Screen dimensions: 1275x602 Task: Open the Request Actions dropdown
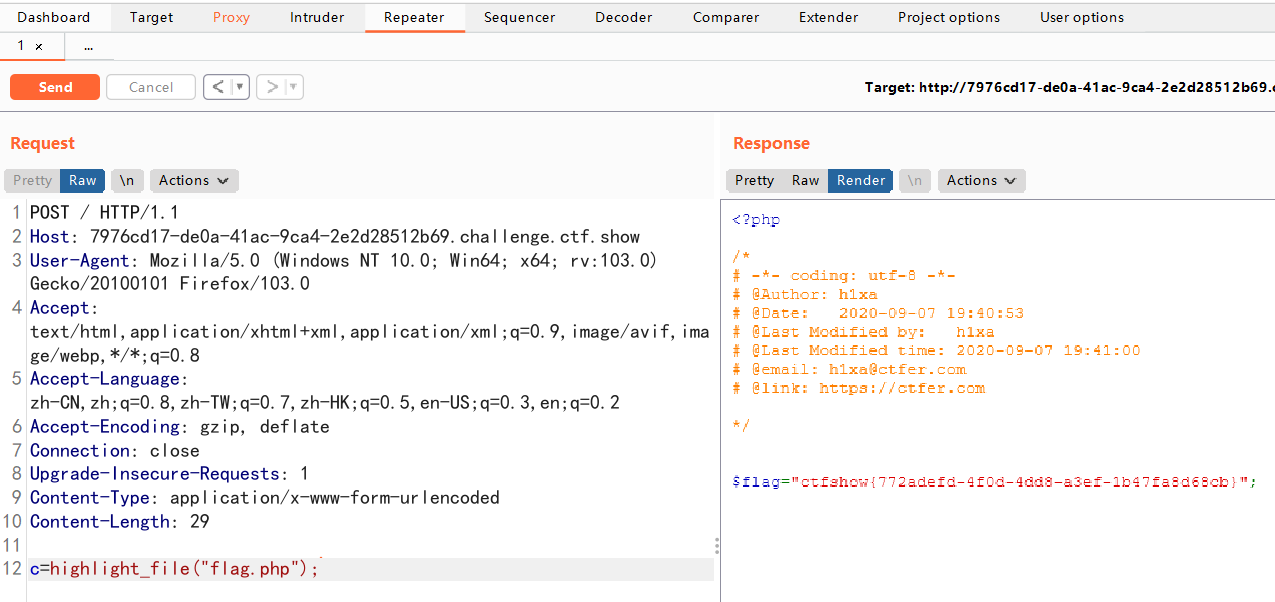tap(194, 180)
